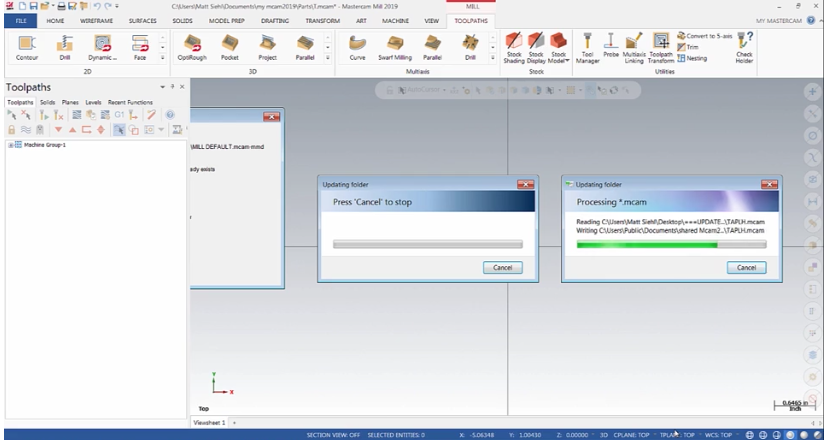This screenshot has height=440, width=824.
Task: Switch to the SURFACES ribbon tab
Action: pyautogui.click(x=142, y=21)
